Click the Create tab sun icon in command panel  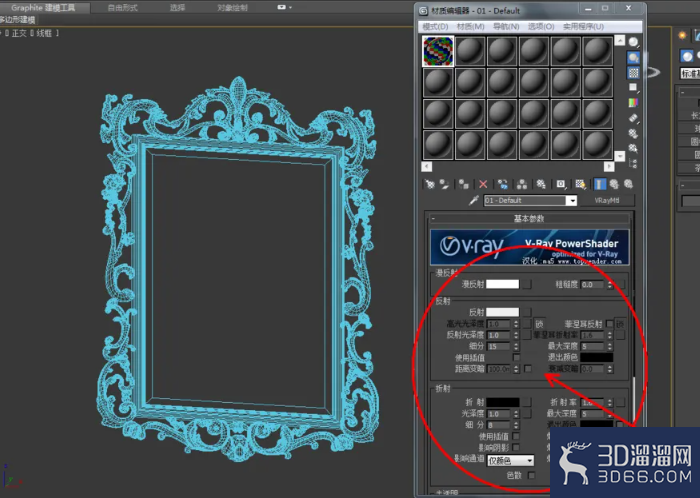click(682, 35)
